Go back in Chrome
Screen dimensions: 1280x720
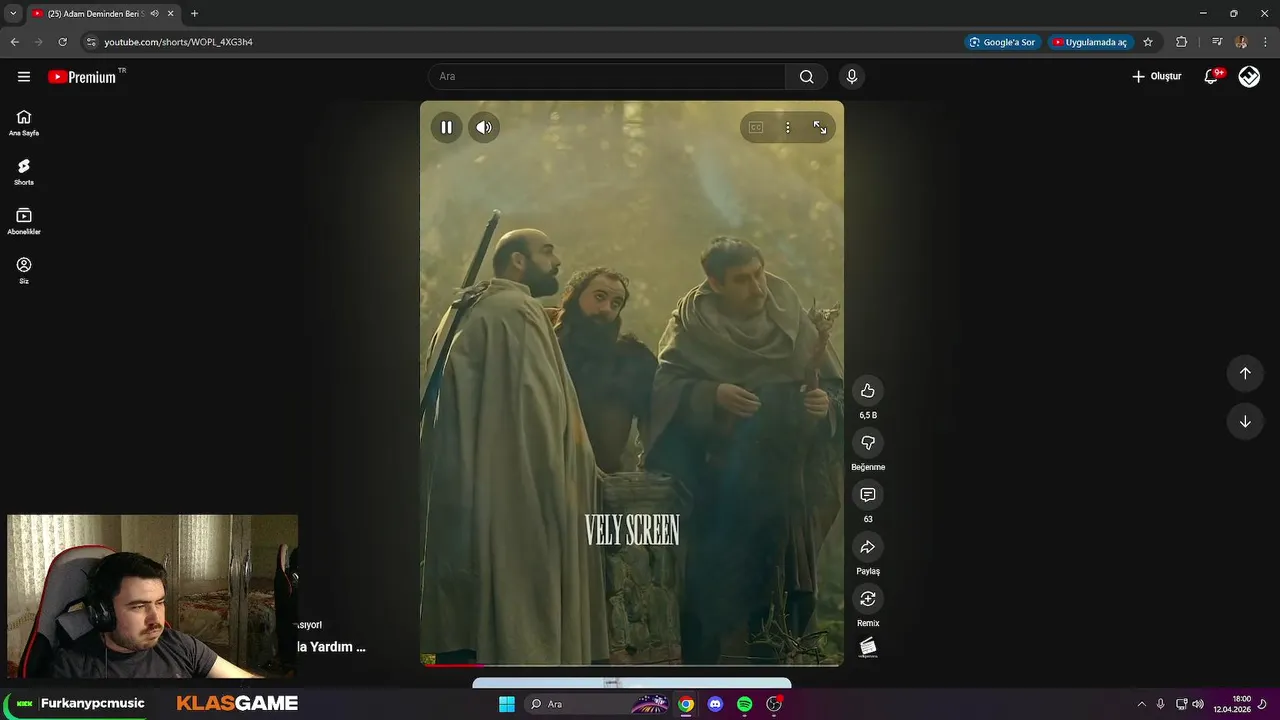click(14, 42)
